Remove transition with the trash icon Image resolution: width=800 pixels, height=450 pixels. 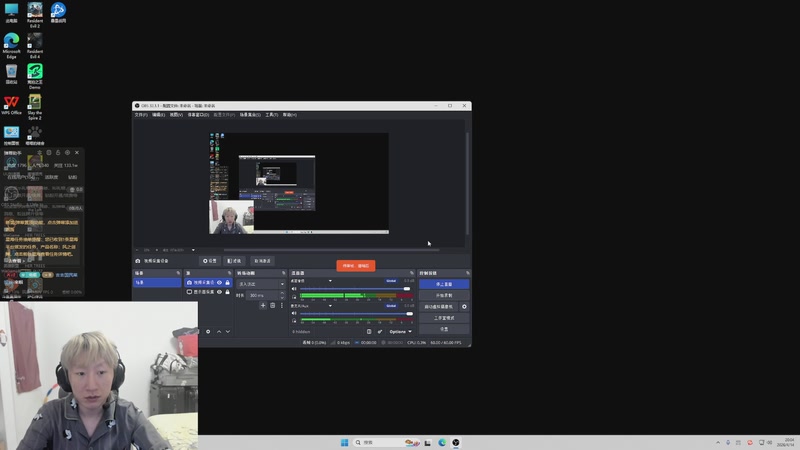point(272,306)
